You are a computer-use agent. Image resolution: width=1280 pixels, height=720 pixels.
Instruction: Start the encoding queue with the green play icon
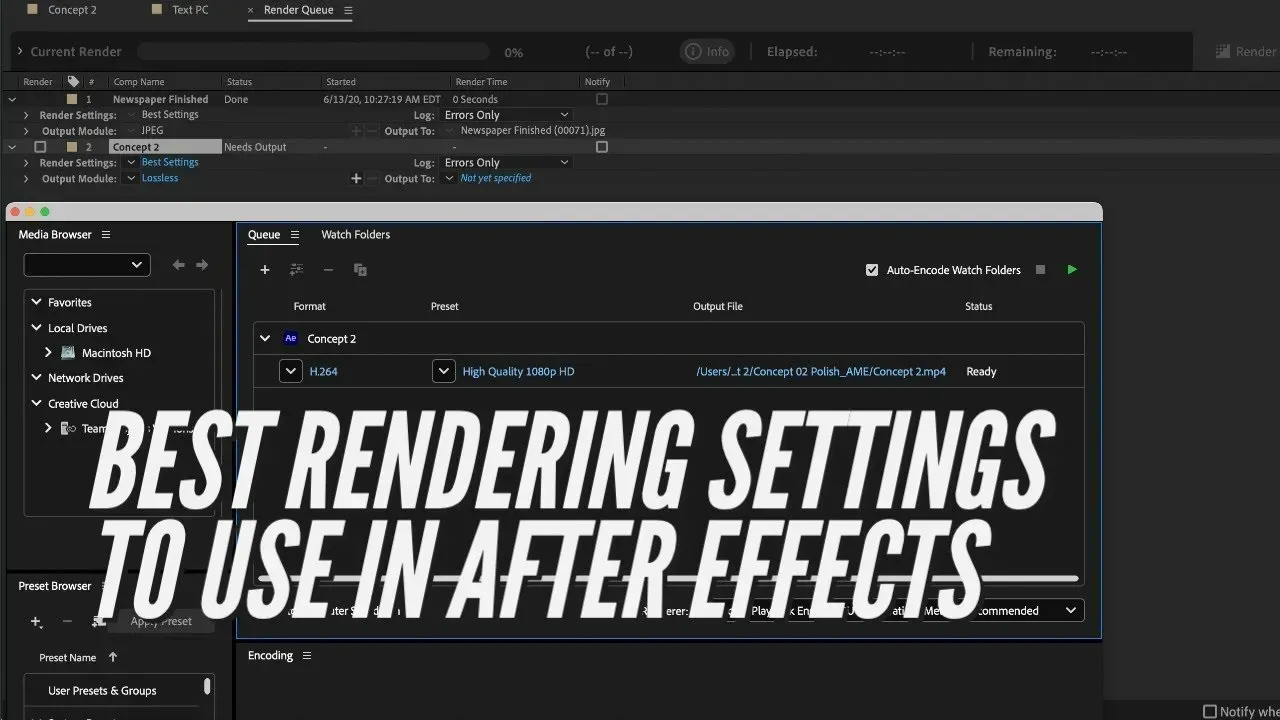point(1072,269)
